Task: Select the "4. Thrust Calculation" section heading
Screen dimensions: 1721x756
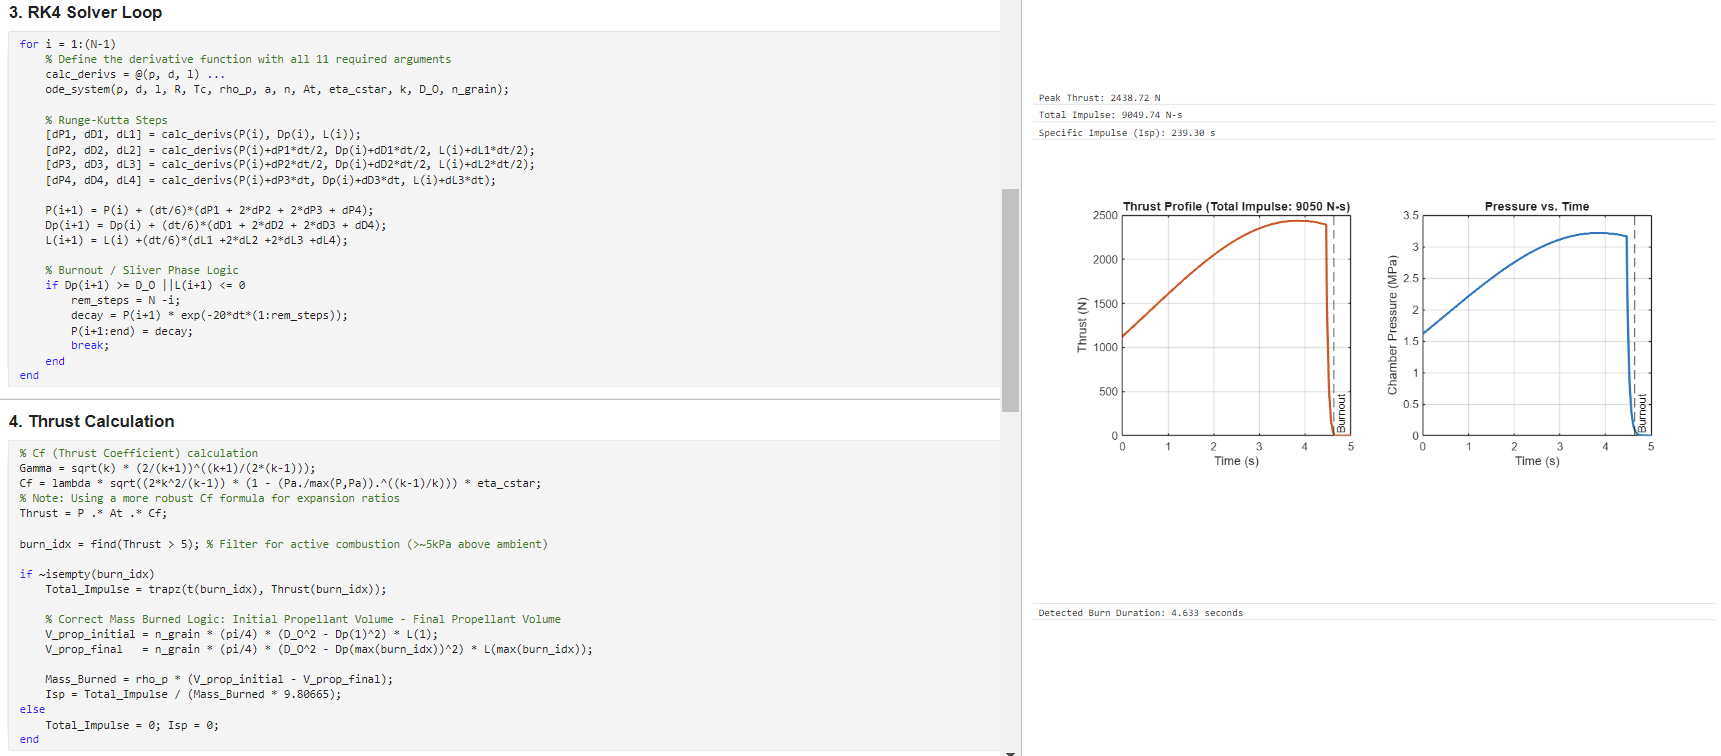Action: [92, 422]
